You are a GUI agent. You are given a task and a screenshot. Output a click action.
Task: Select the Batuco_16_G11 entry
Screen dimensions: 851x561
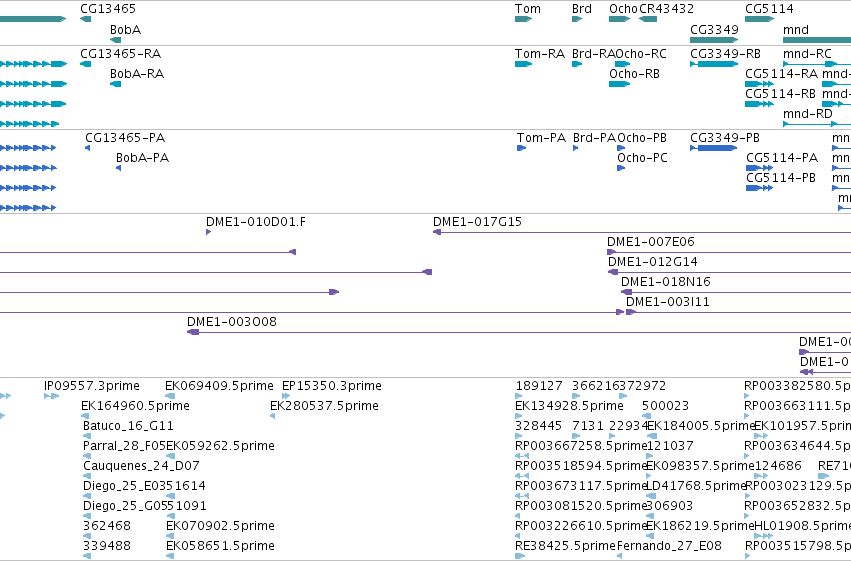tap(128, 426)
